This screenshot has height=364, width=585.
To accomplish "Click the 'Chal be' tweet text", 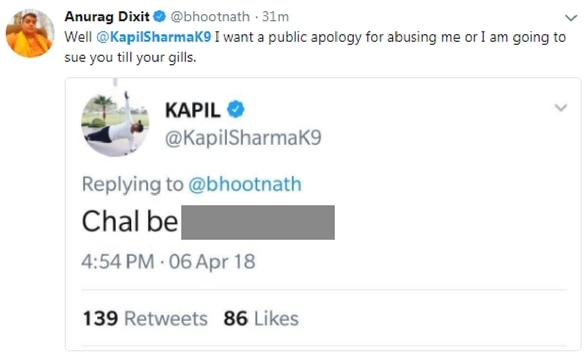I will point(129,222).
